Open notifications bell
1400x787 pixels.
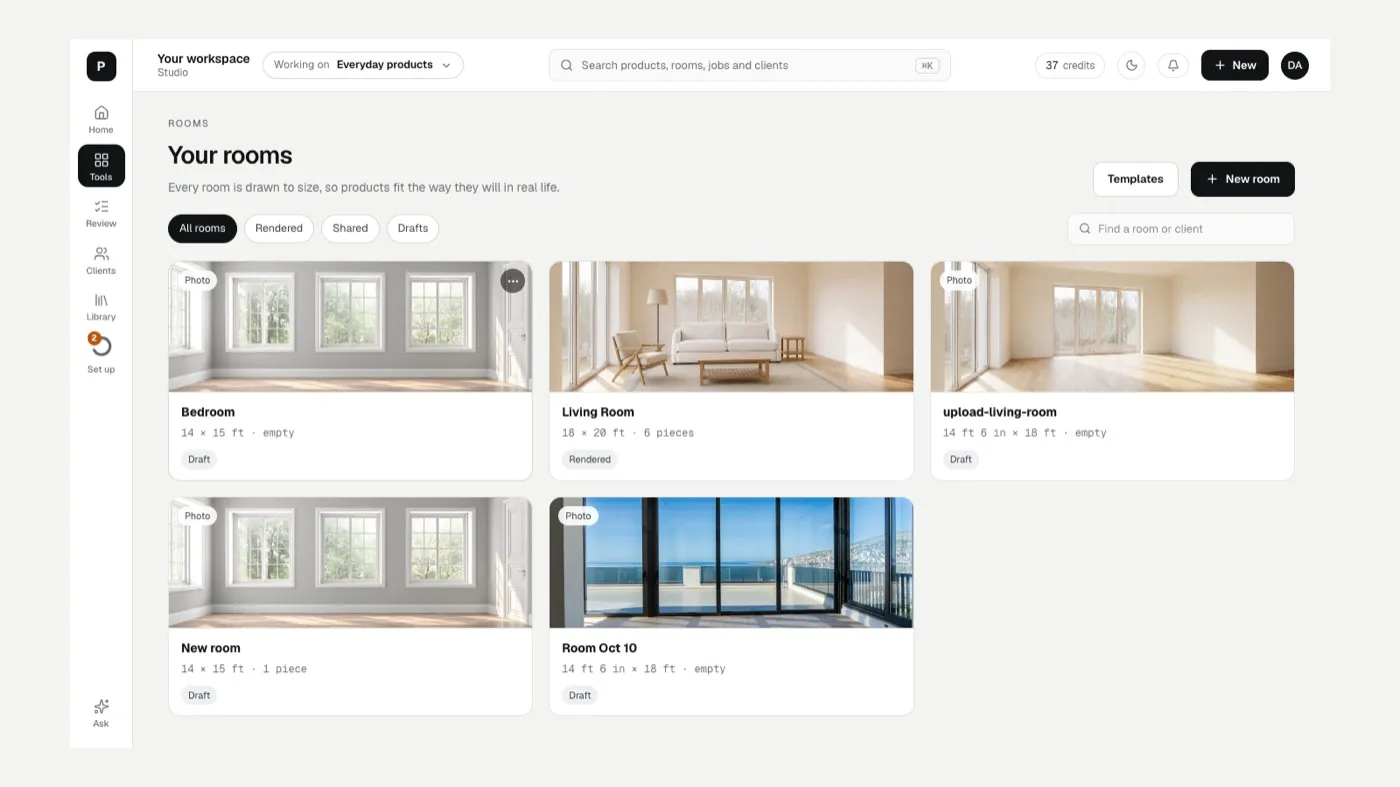pos(1173,65)
